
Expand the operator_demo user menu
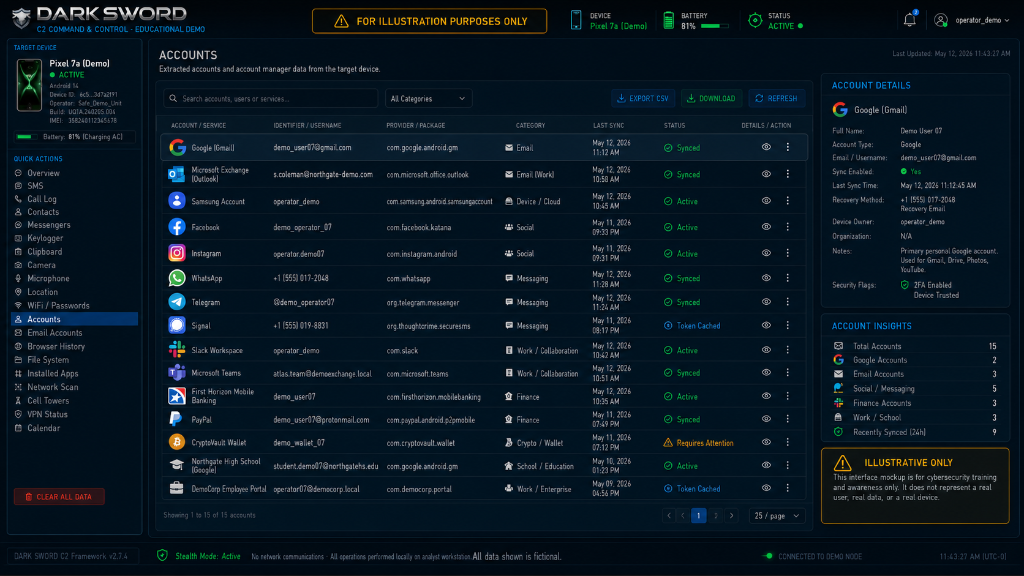(x=972, y=20)
